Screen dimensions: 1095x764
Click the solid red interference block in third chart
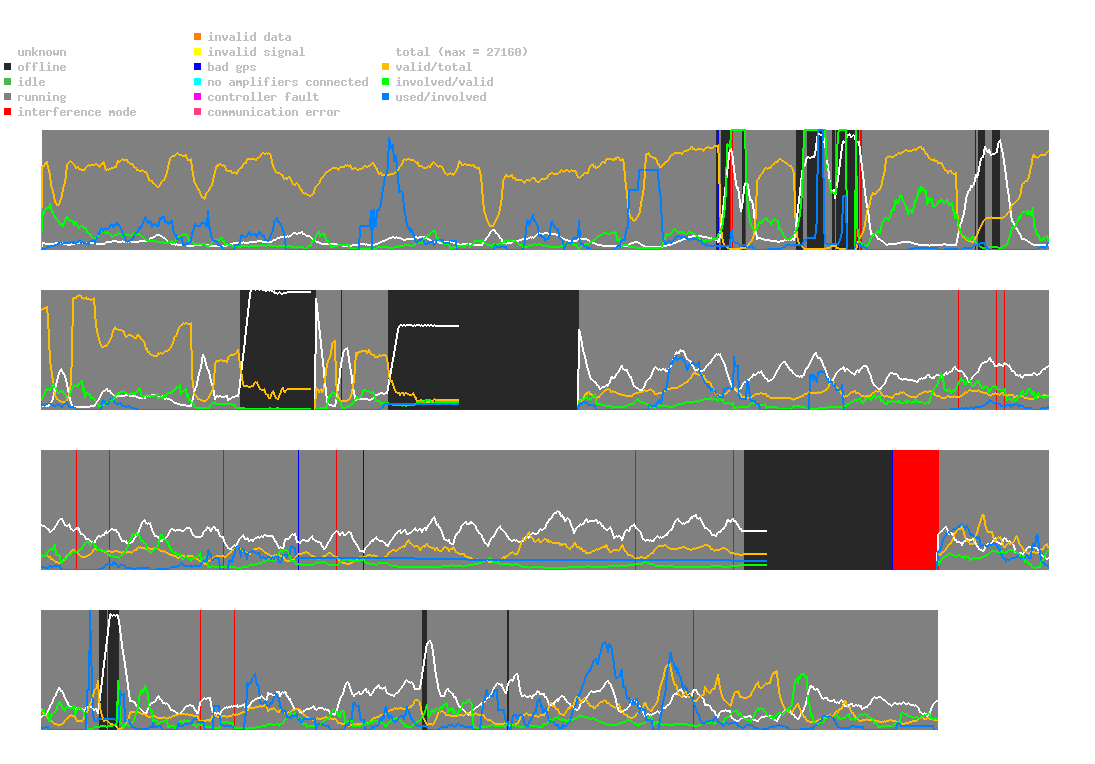coord(916,510)
